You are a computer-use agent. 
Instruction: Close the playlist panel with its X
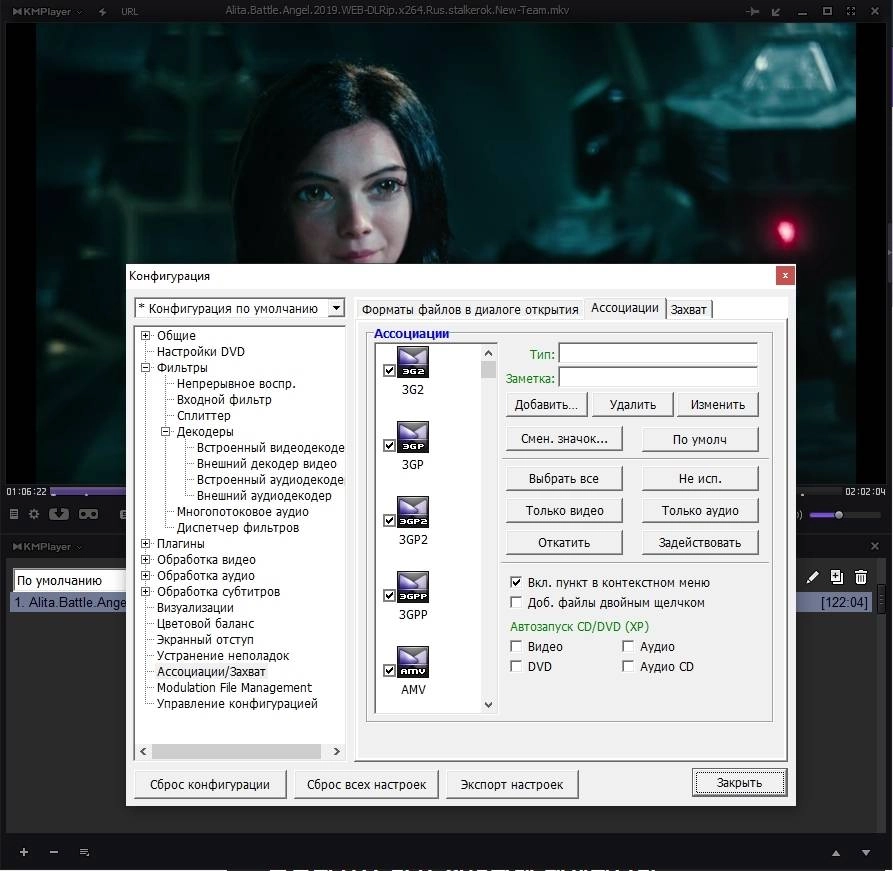tap(875, 546)
